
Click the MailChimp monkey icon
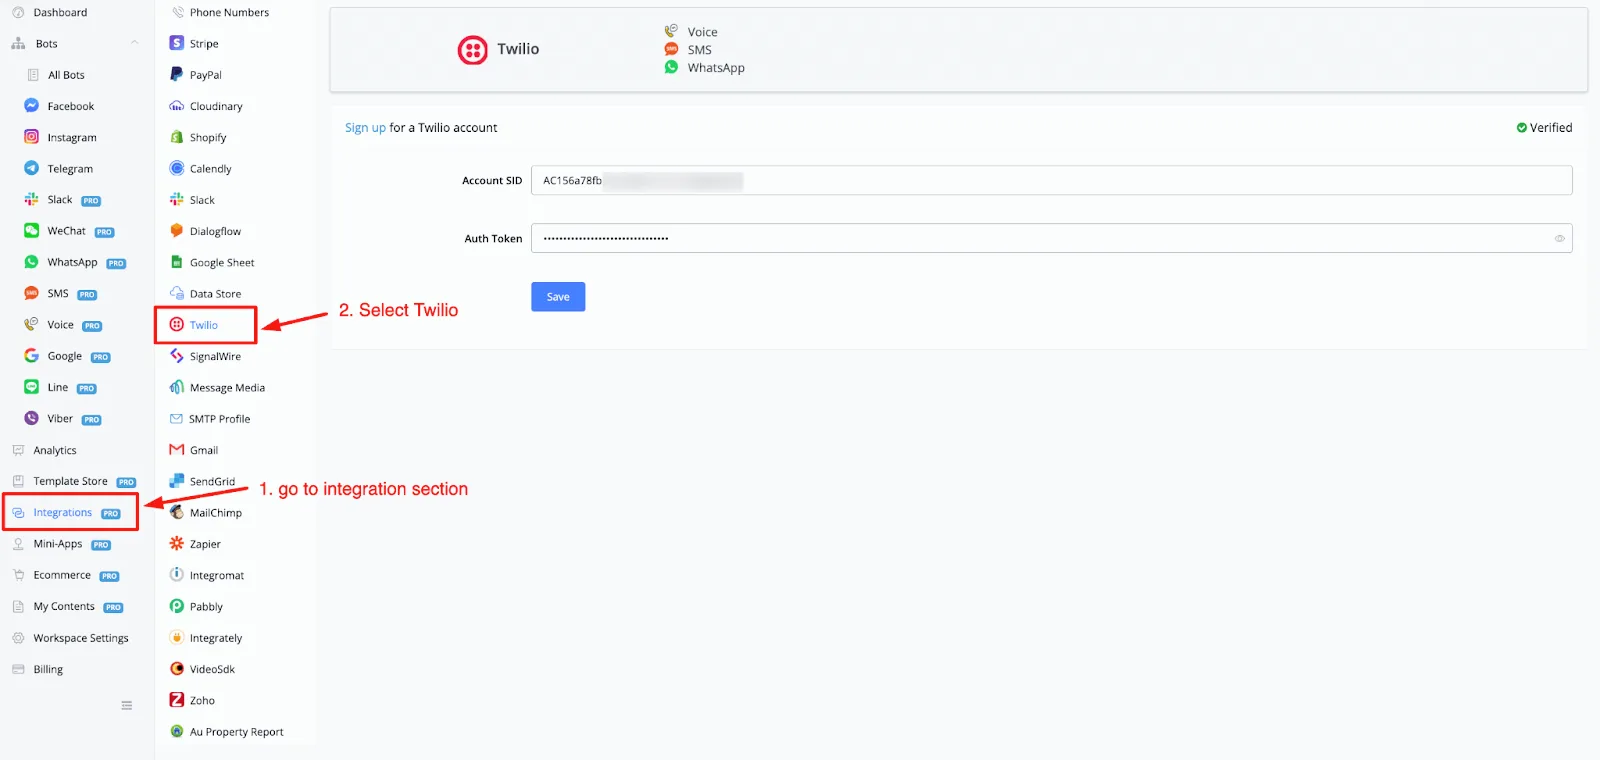click(177, 512)
